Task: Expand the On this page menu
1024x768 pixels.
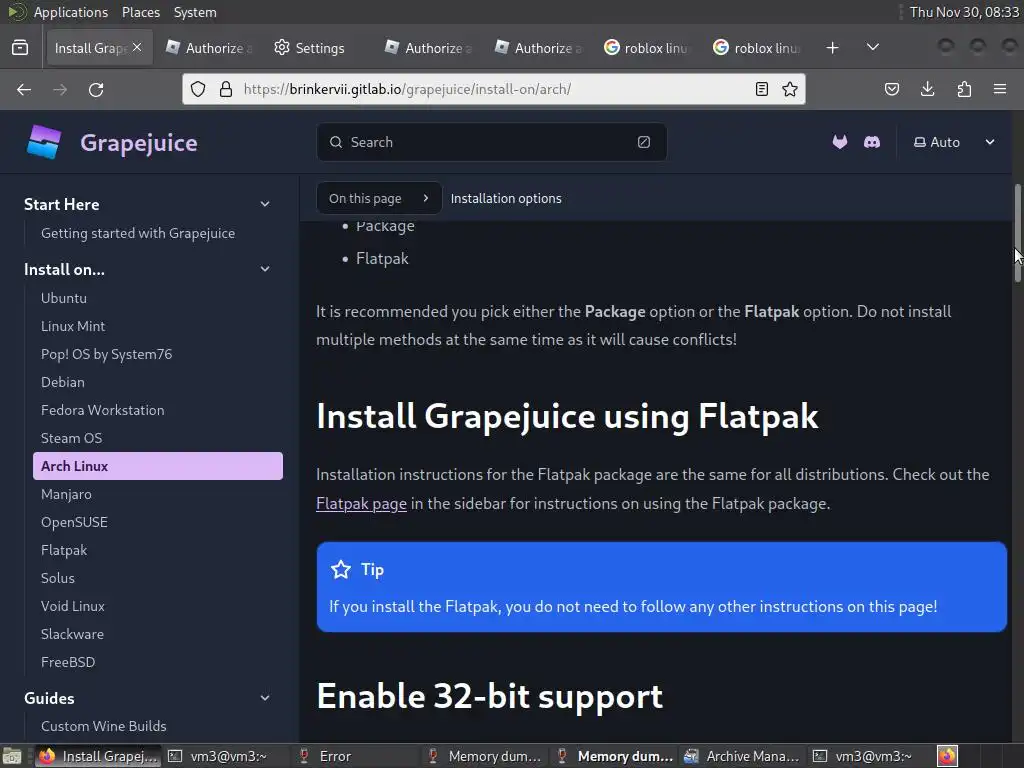Action: tap(379, 198)
